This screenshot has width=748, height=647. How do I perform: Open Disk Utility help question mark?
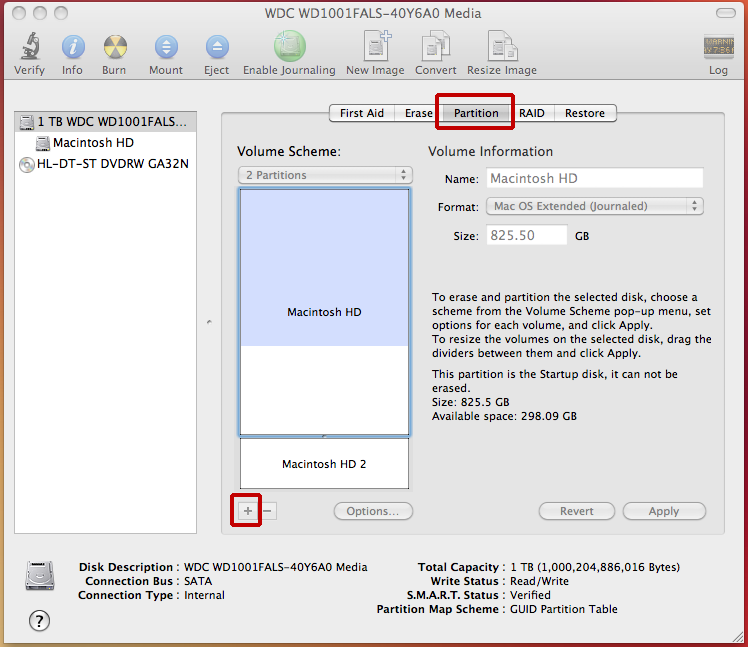click(39, 621)
